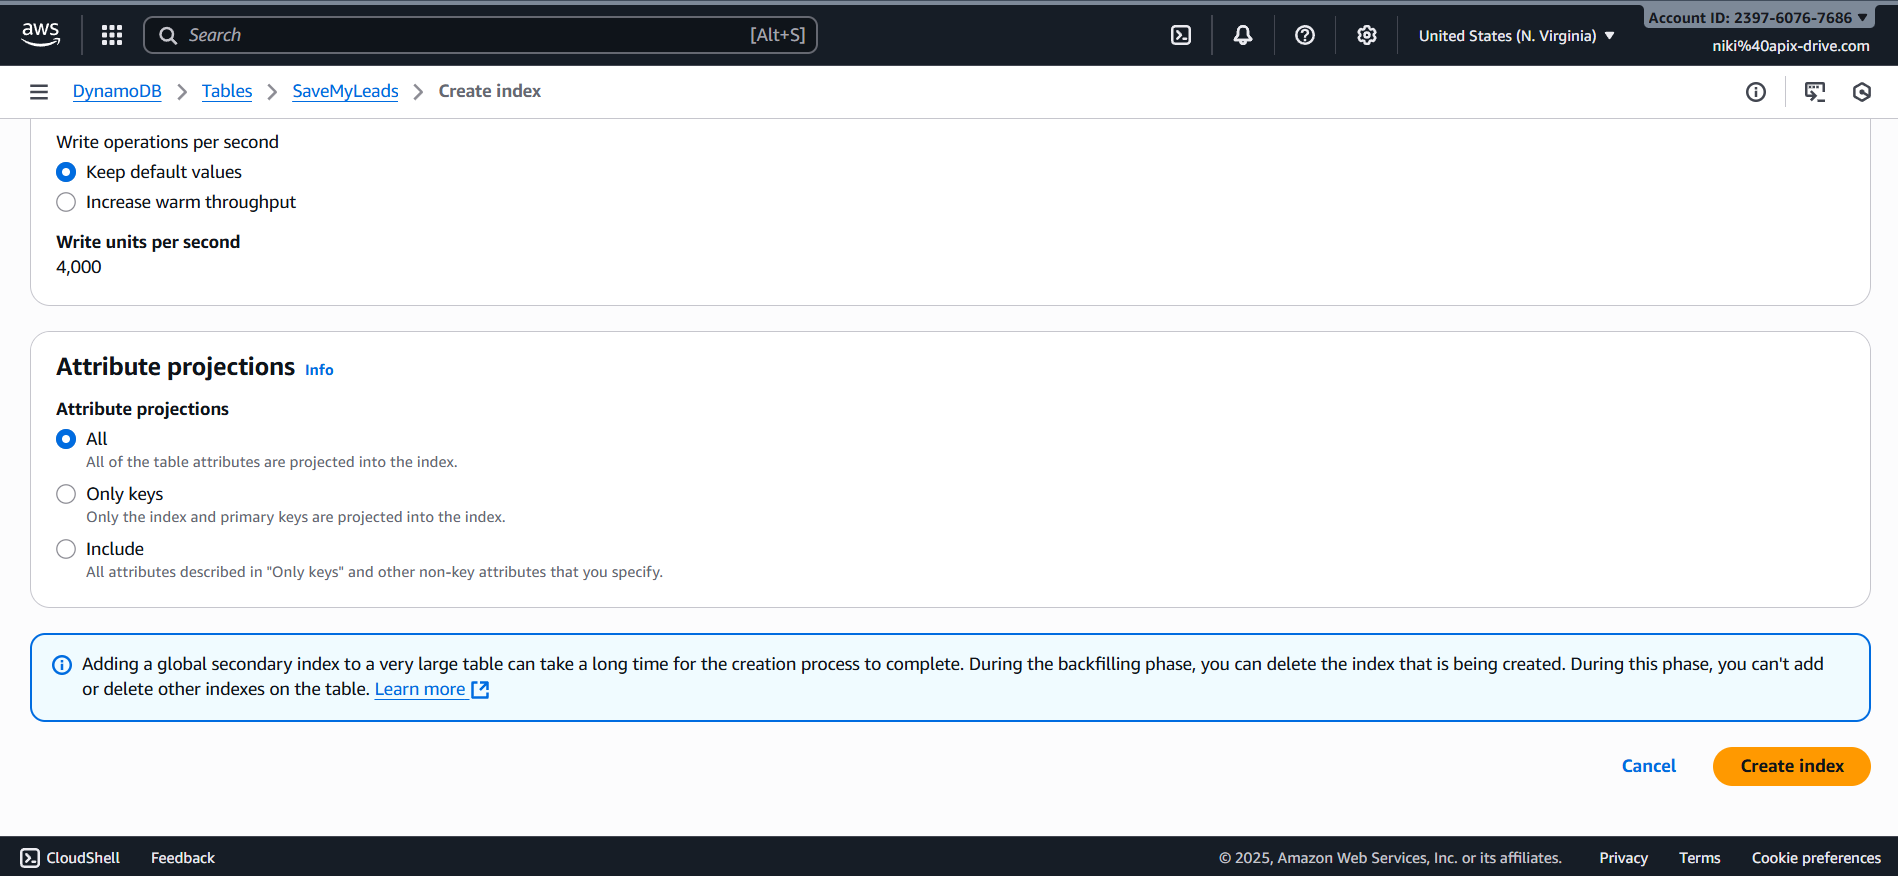Open the settings gear icon

tap(1367, 35)
